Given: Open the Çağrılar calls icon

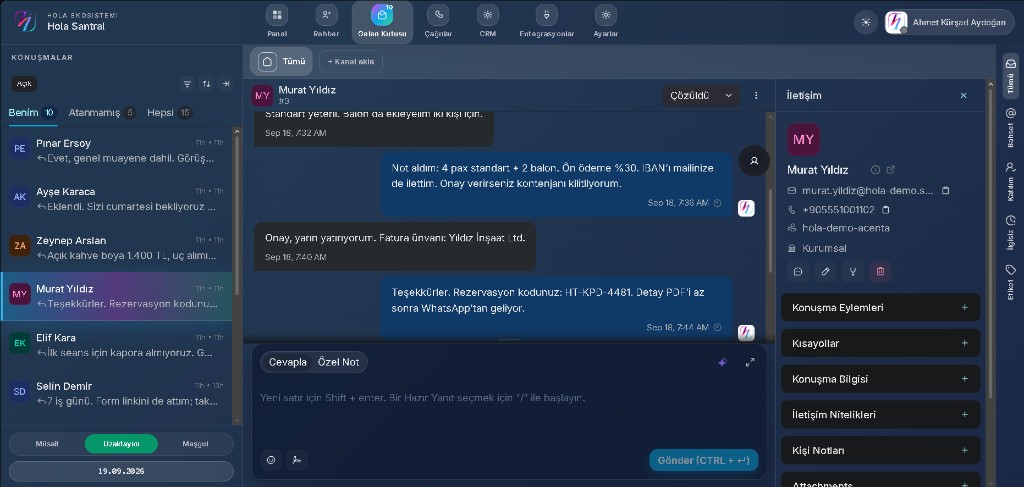Looking at the screenshot, I should (x=438, y=15).
